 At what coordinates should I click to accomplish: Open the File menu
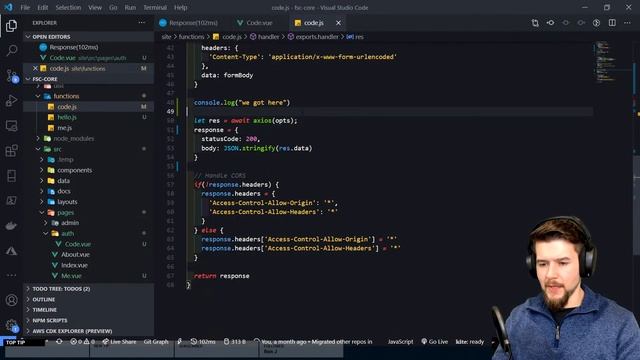[25, 7]
